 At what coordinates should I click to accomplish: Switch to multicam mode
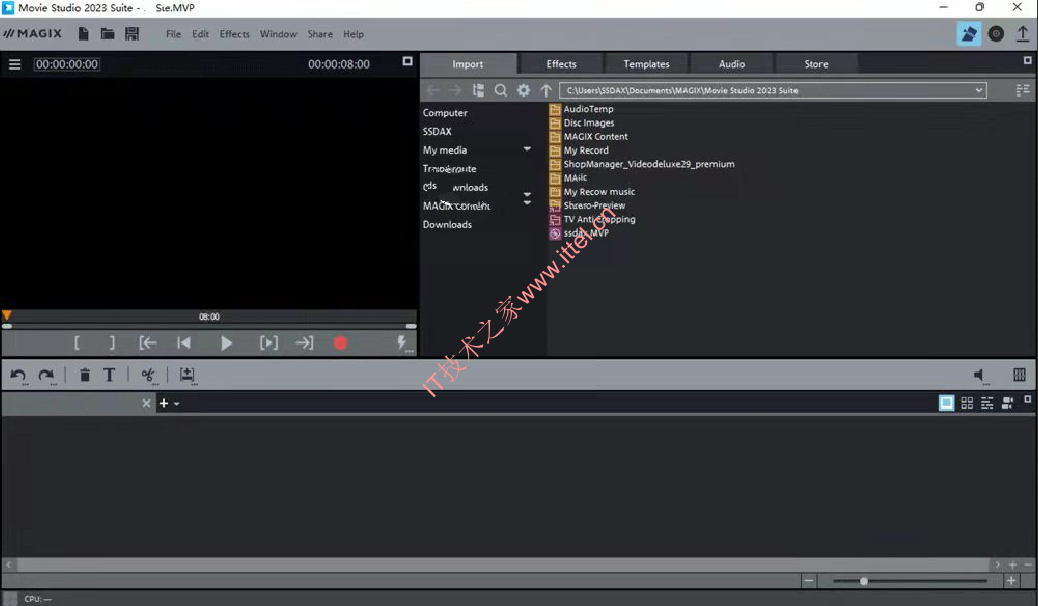[x=1008, y=403]
